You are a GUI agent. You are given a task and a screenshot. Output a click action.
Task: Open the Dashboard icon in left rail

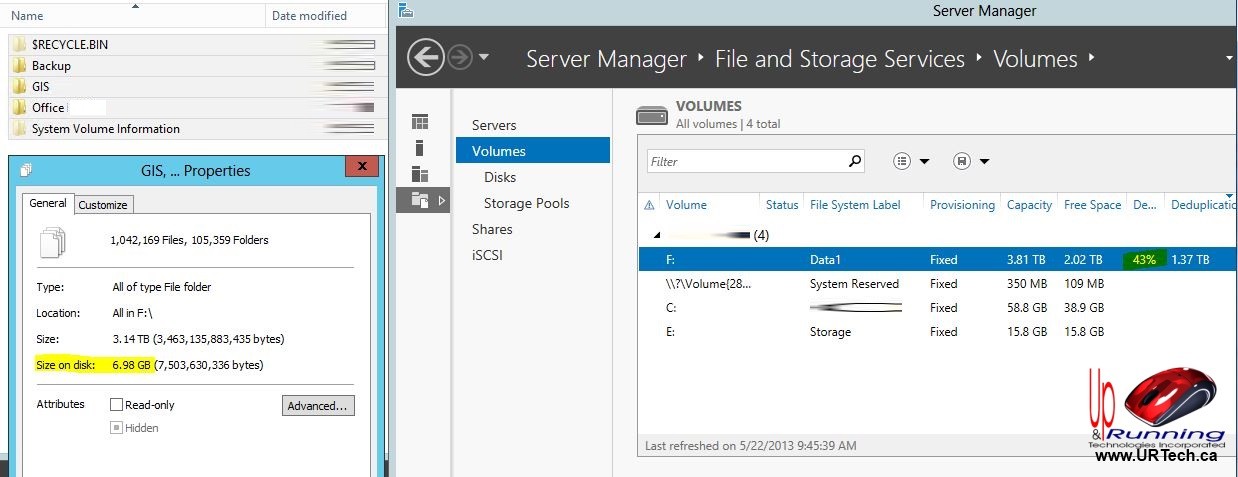[x=420, y=122]
